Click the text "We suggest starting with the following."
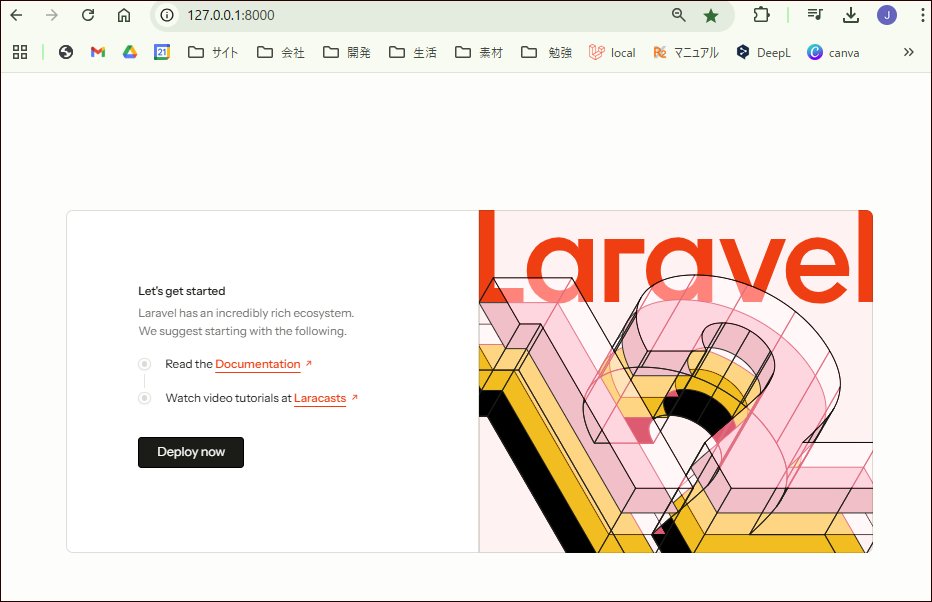932x602 pixels. pos(243,330)
